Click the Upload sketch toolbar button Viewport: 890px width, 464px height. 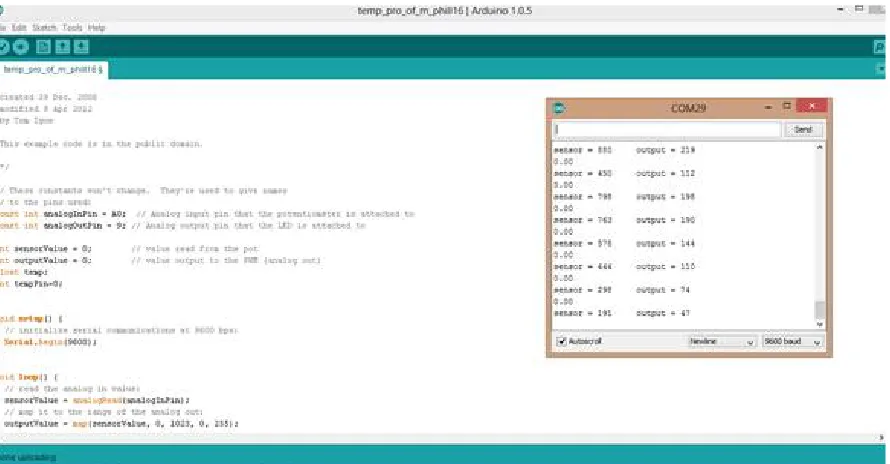point(21,47)
